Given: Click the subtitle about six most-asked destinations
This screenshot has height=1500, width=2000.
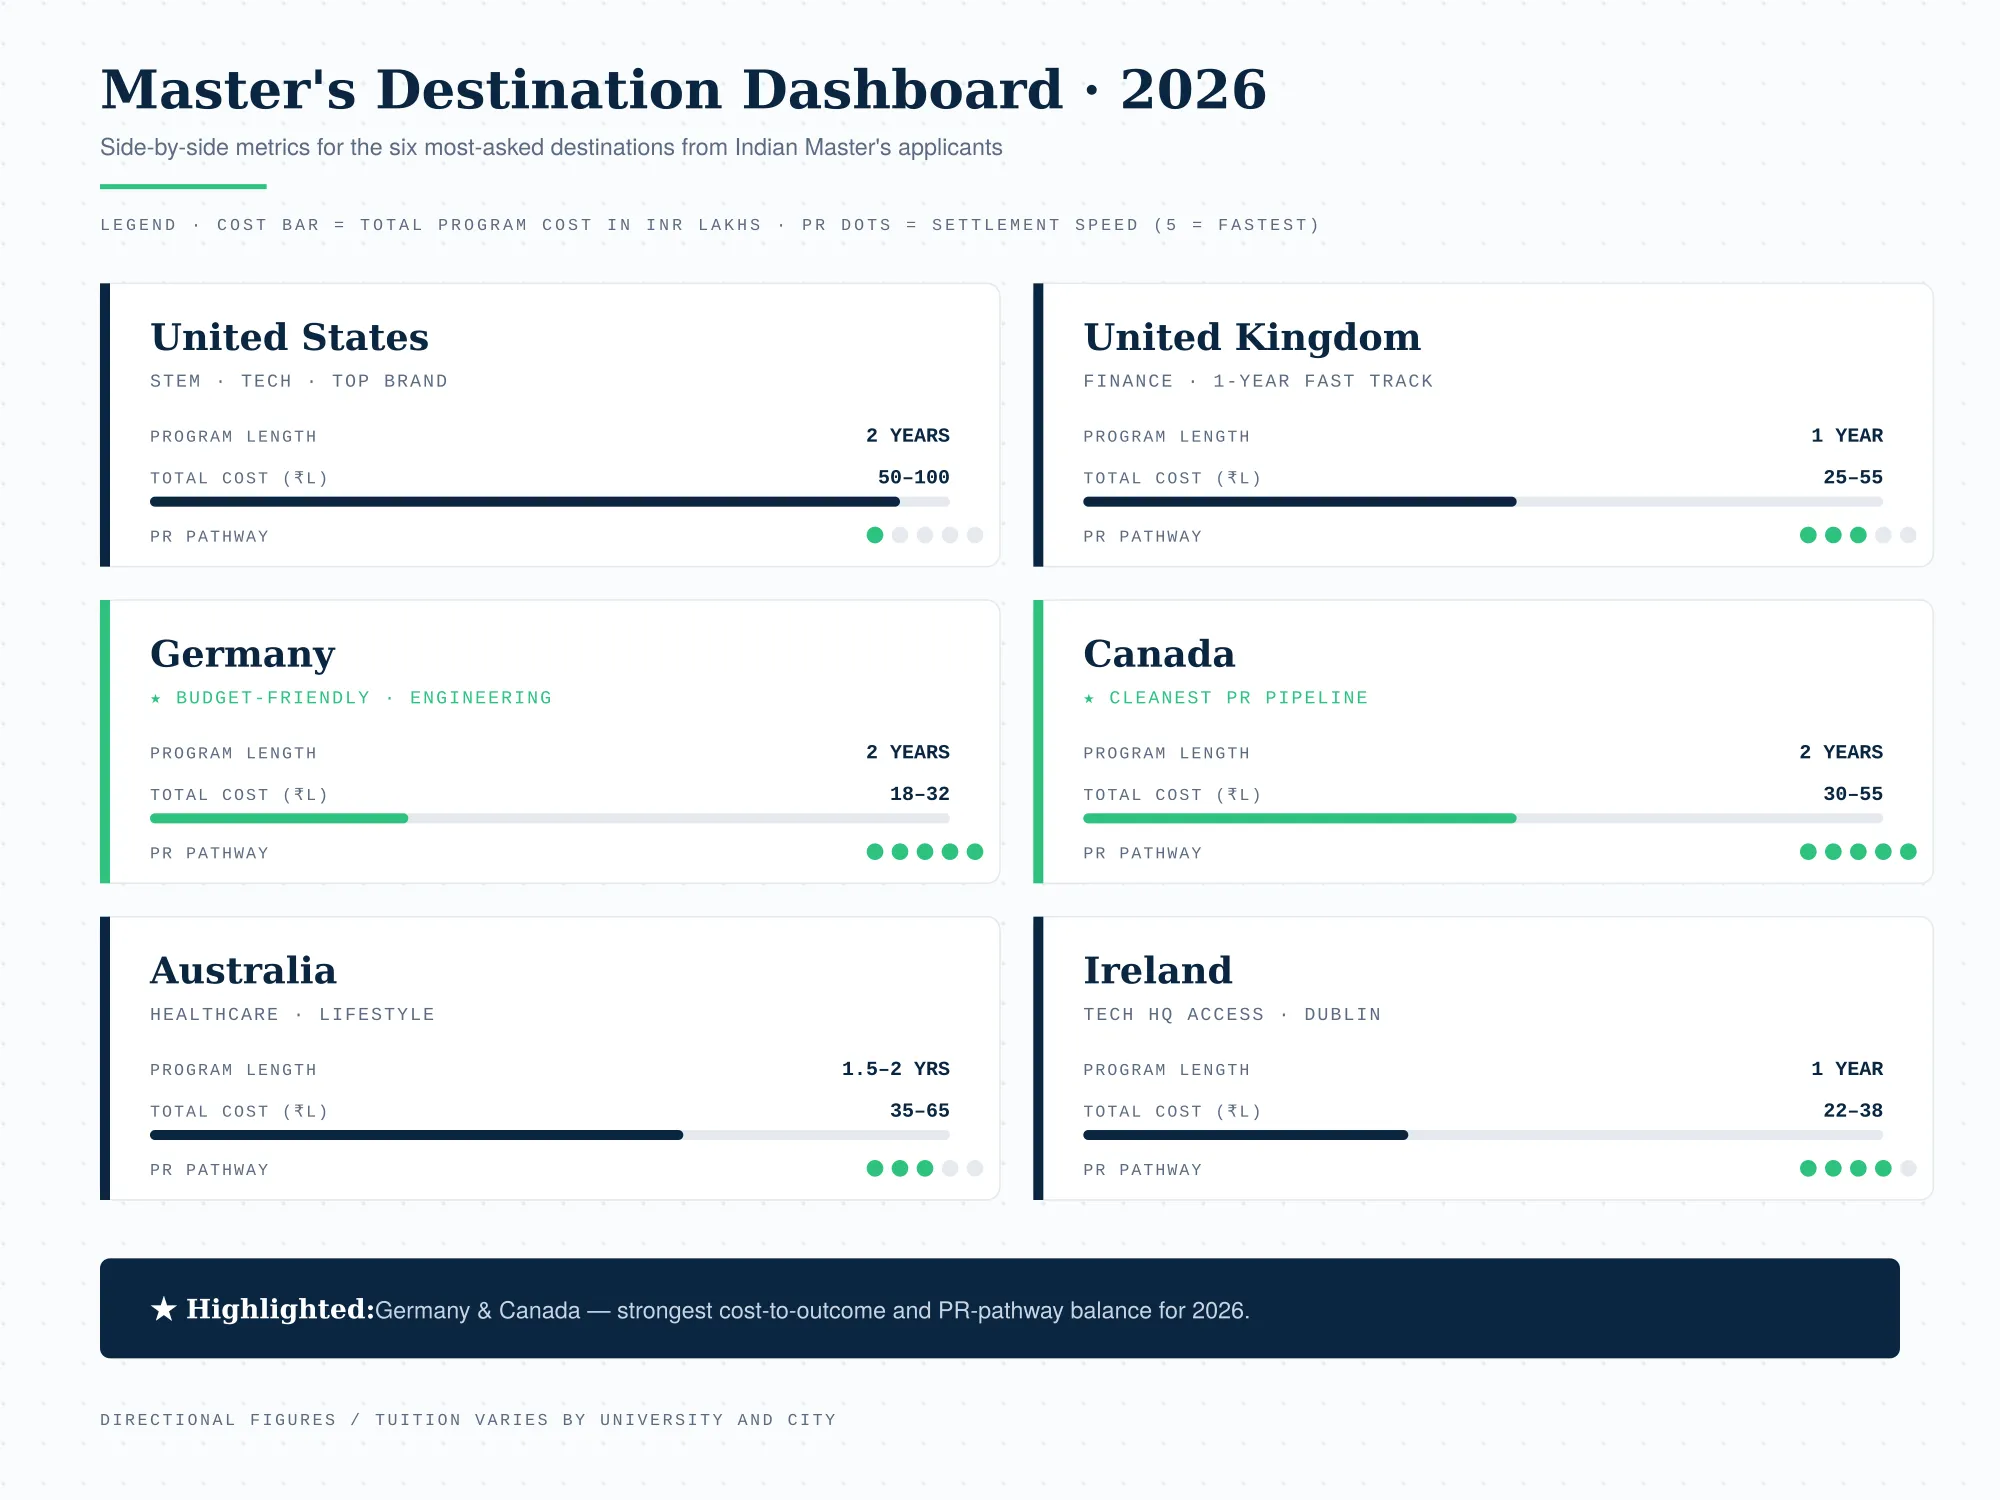Looking at the screenshot, I should click(x=551, y=147).
